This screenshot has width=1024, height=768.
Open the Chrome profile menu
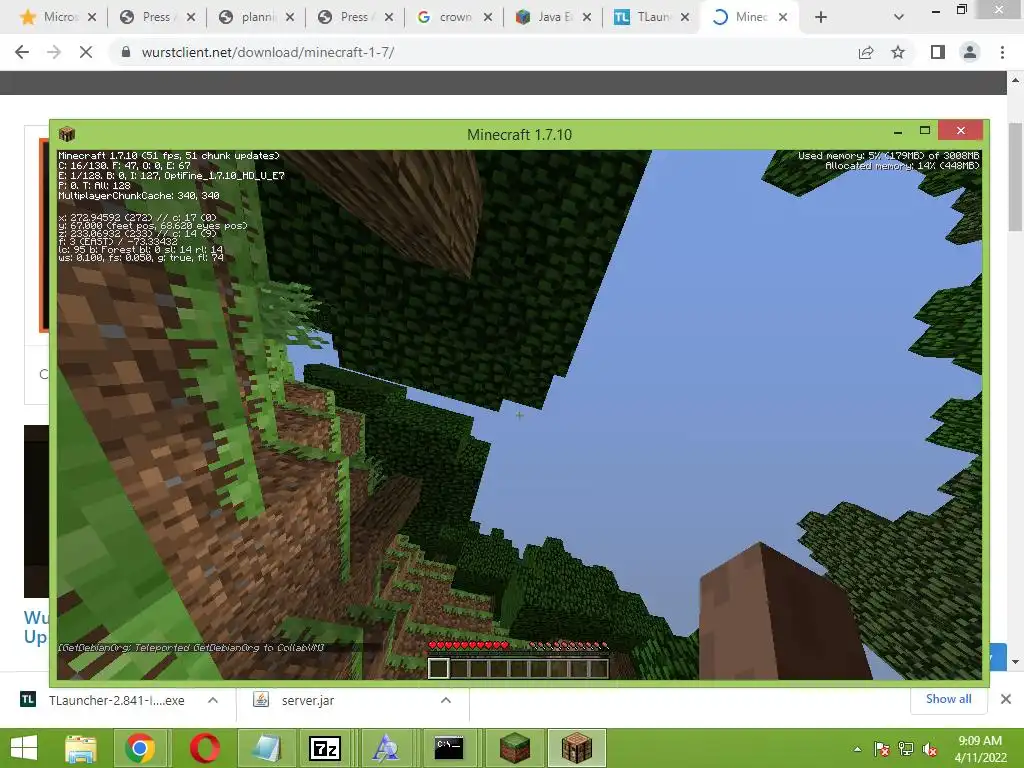(970, 52)
